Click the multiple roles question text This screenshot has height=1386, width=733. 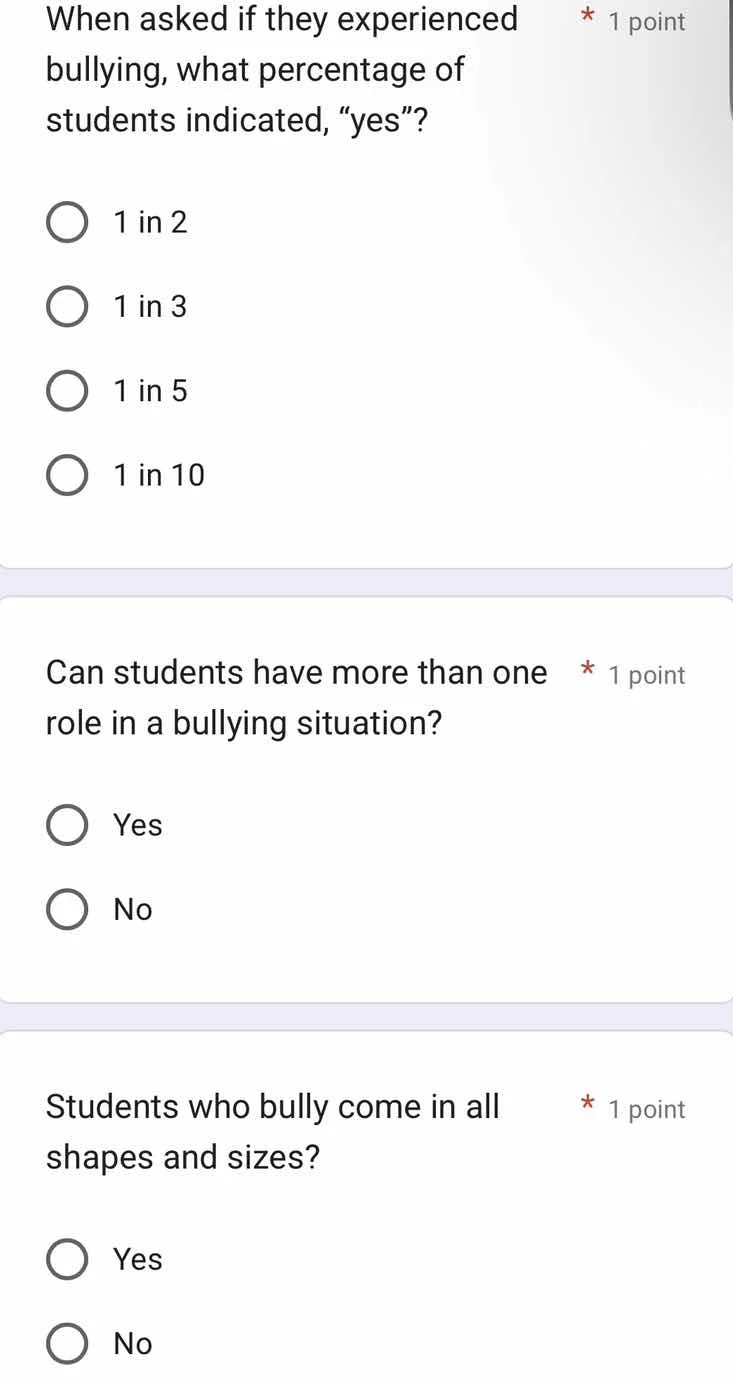296,696
